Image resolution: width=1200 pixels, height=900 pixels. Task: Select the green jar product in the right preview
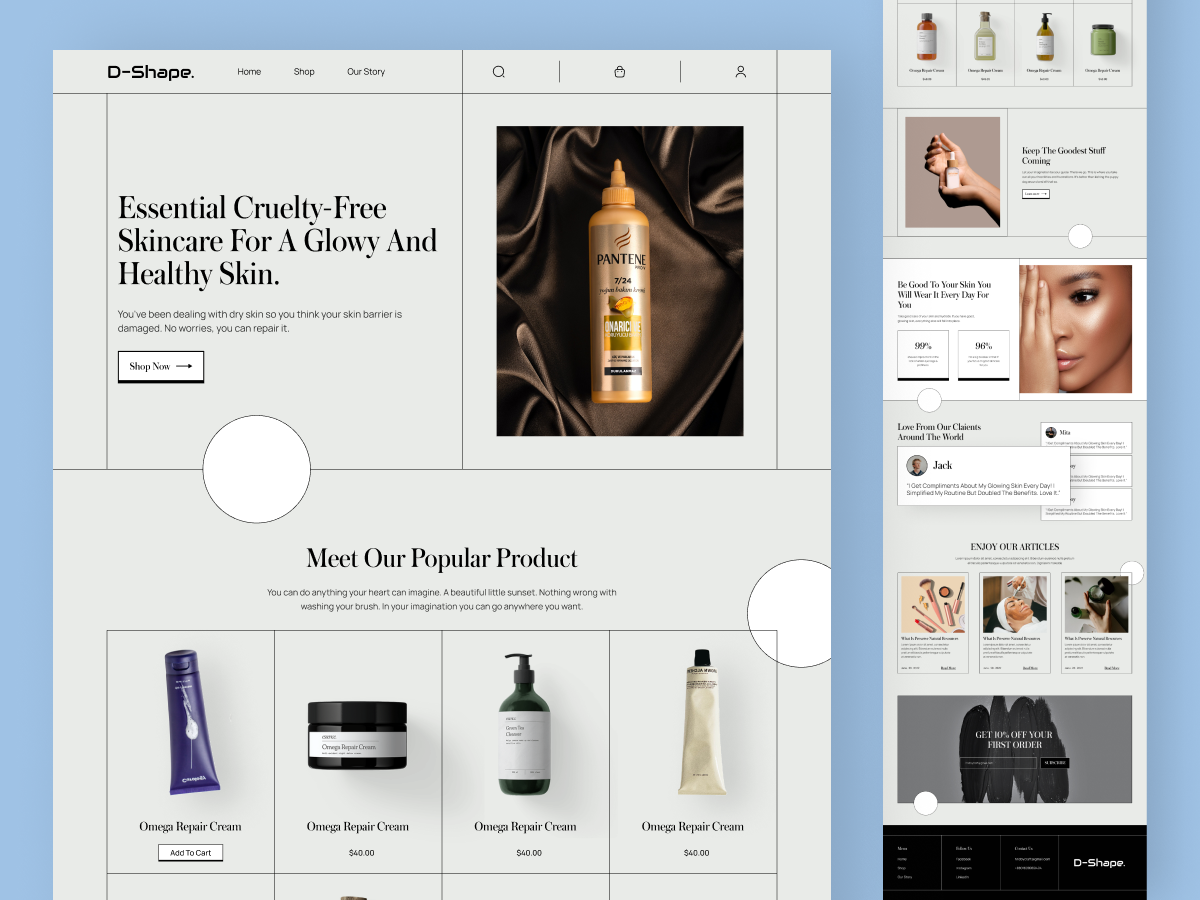tap(1103, 41)
